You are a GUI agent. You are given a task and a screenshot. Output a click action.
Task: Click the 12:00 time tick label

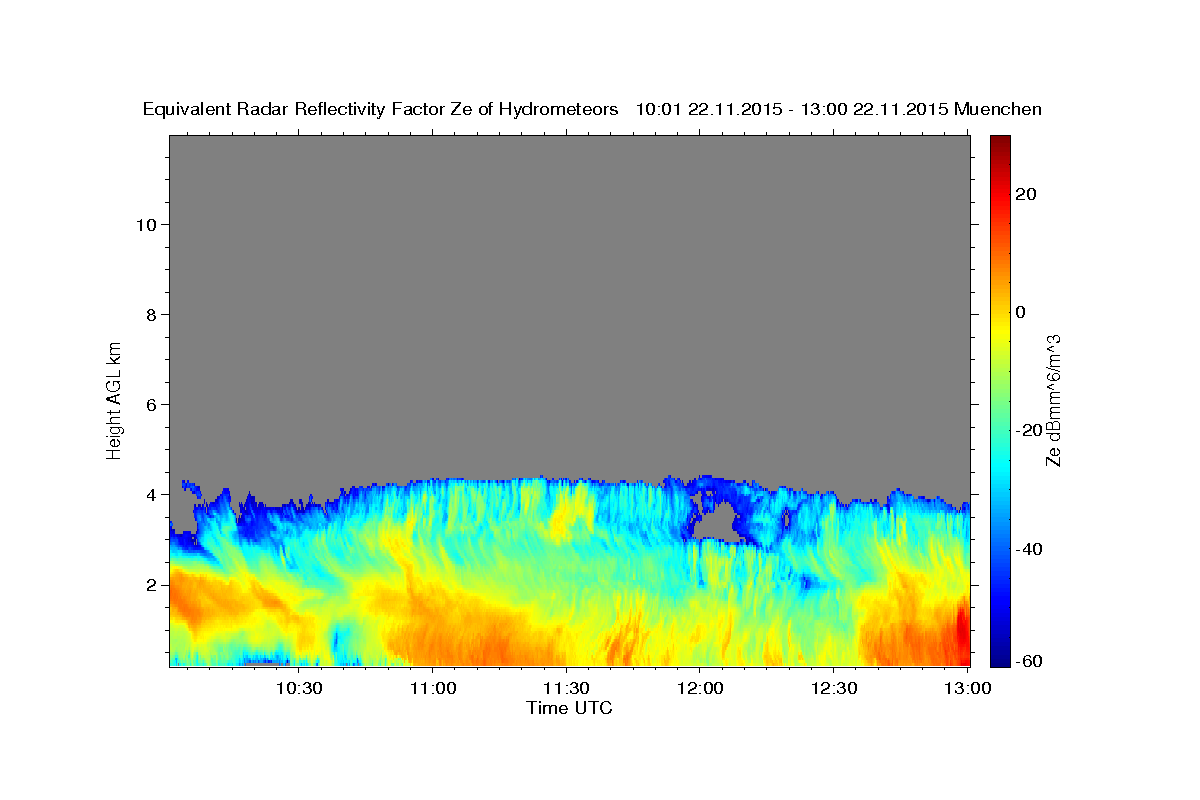[x=699, y=688]
